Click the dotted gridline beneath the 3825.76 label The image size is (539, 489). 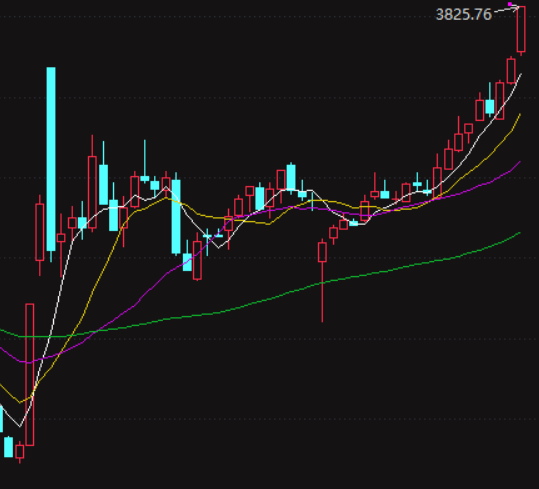[270, 16]
